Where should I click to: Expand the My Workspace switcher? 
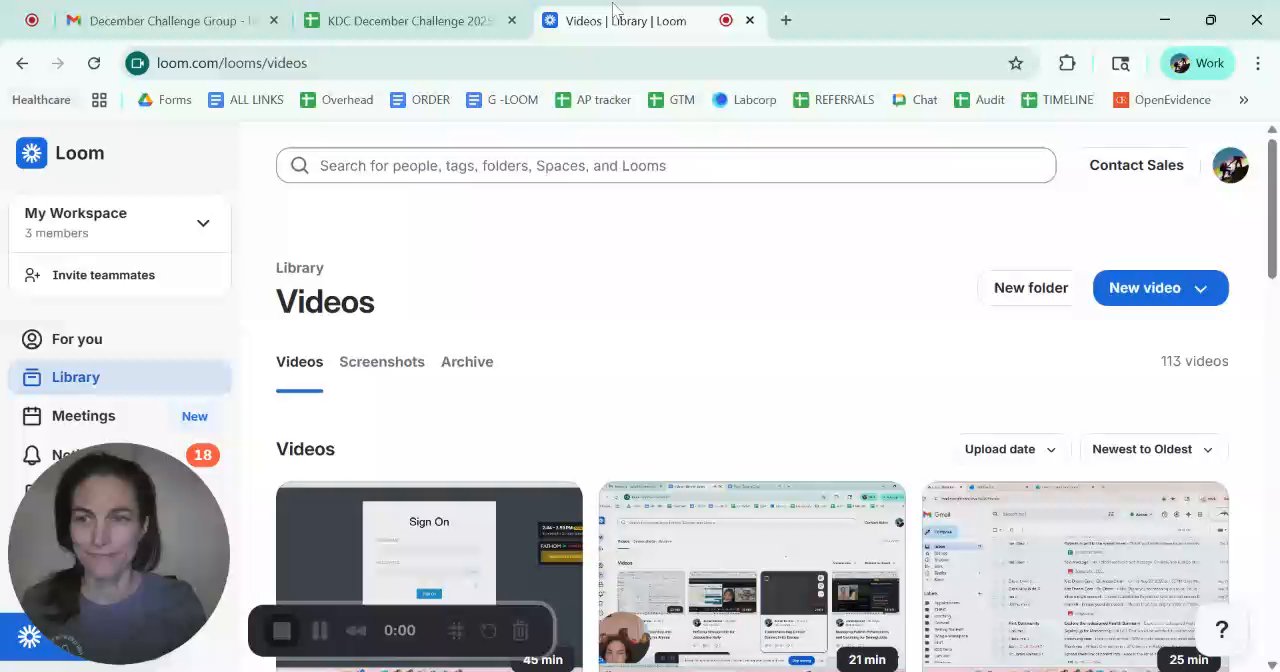(120, 222)
